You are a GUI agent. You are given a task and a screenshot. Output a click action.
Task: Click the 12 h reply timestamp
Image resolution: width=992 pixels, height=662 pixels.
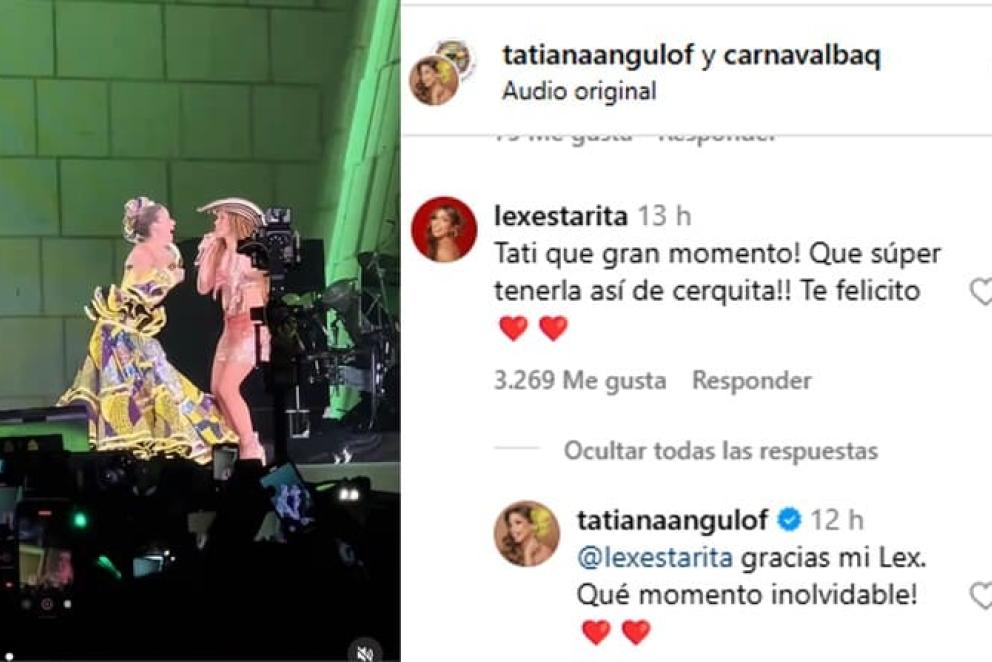coord(836,520)
